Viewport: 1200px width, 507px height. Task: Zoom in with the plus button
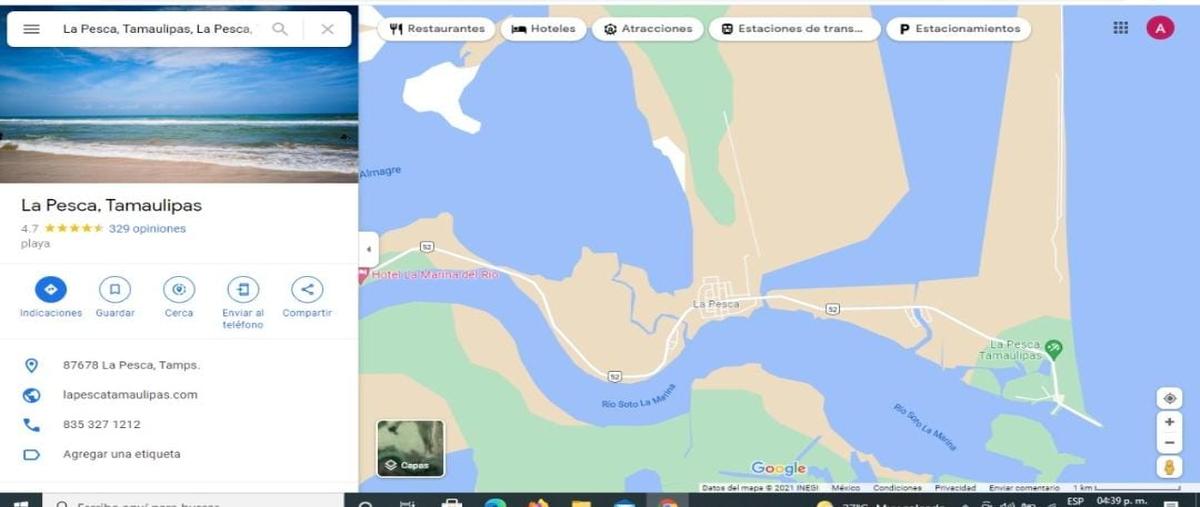click(x=1169, y=422)
